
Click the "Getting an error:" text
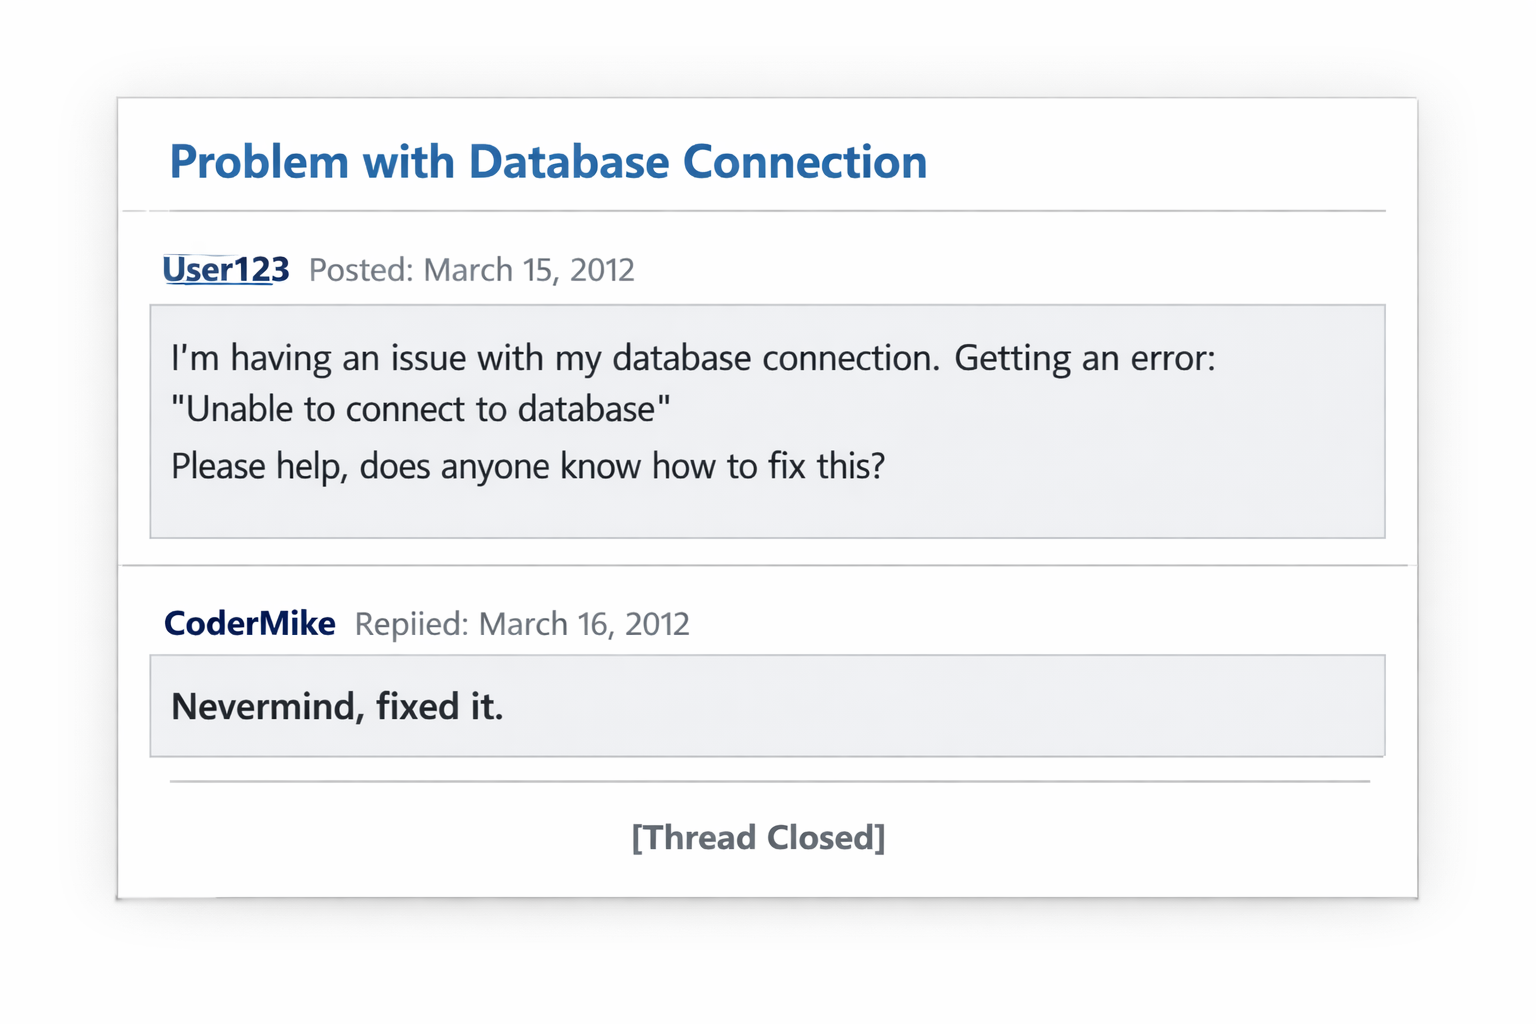1084,358
